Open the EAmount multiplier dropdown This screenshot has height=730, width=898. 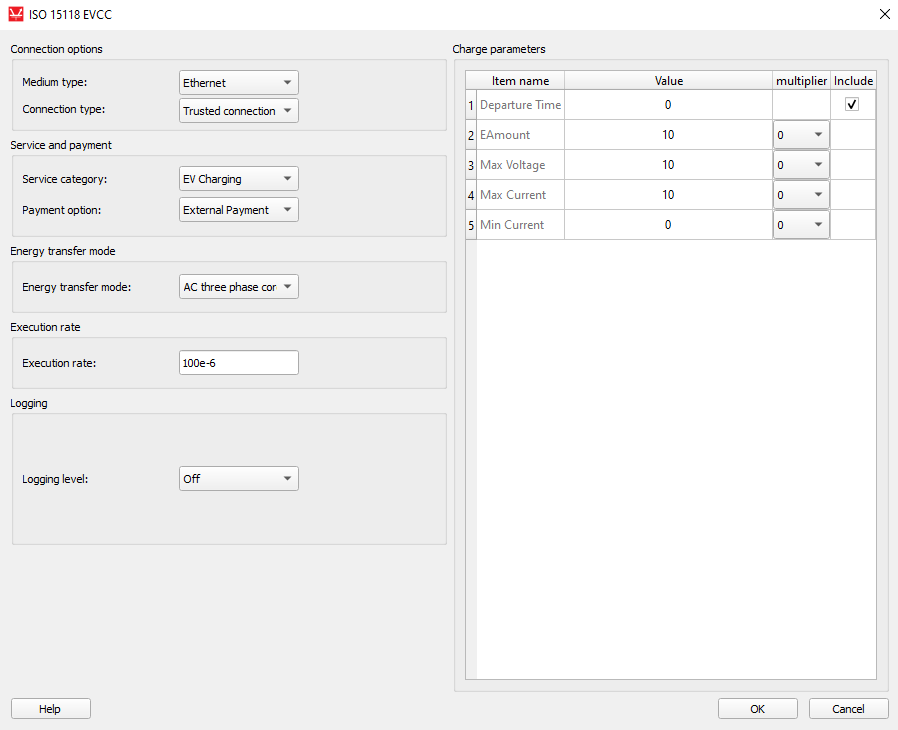(801, 135)
